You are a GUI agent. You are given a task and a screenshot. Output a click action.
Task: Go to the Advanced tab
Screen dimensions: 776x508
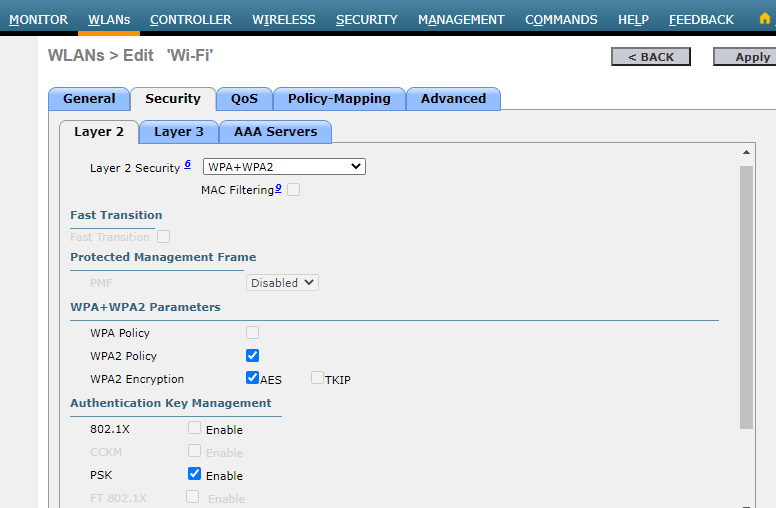[x=453, y=99]
